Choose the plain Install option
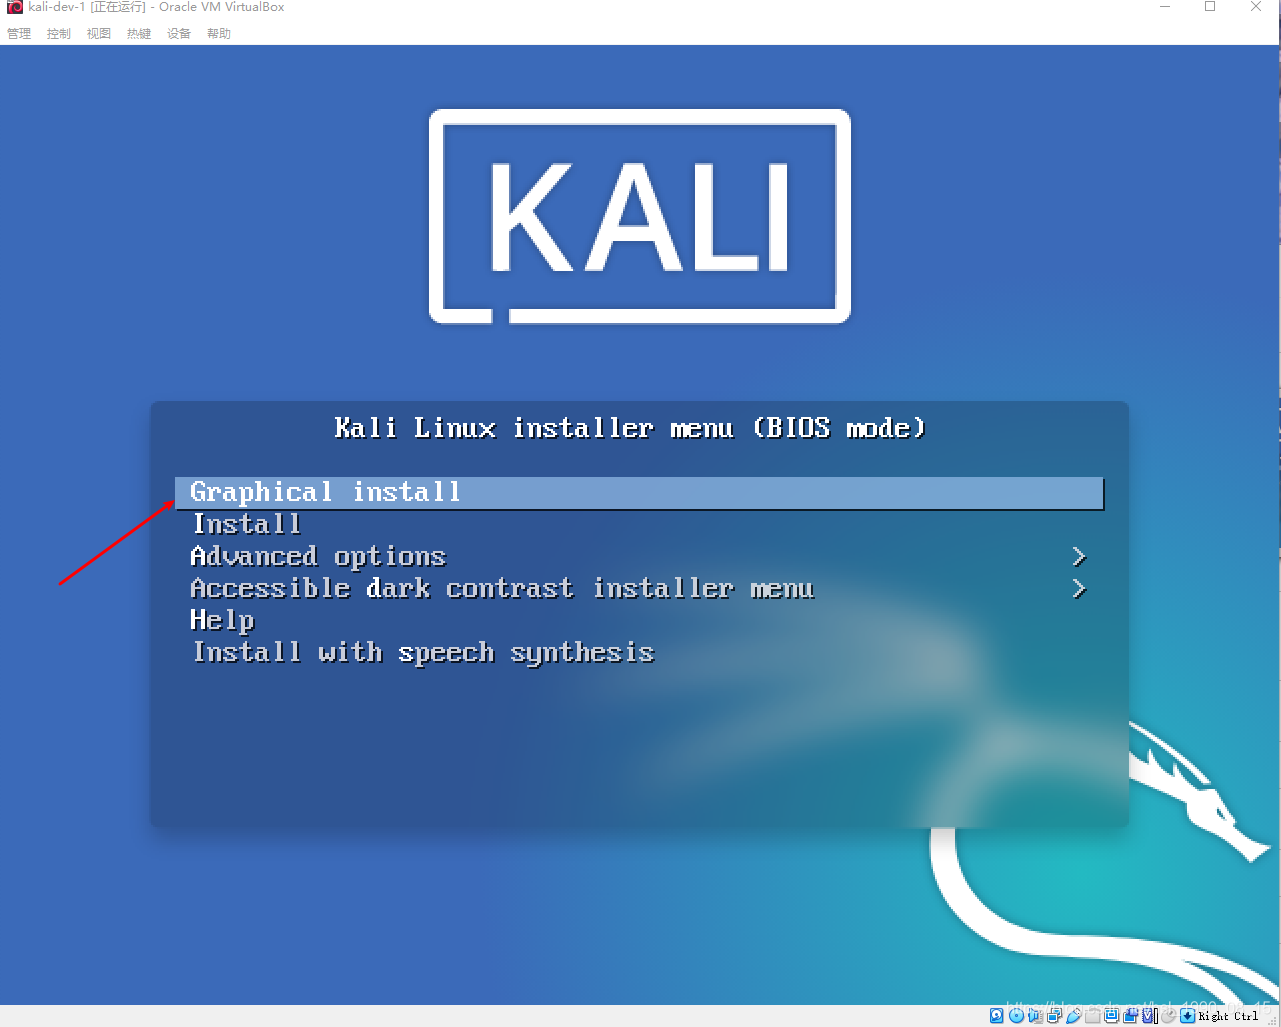Image resolution: width=1281 pixels, height=1027 pixels. point(247,524)
